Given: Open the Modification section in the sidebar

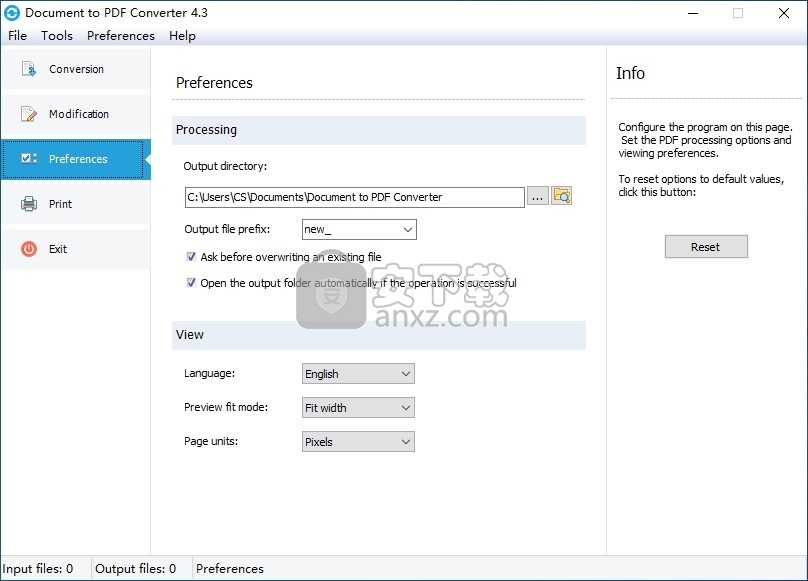Looking at the screenshot, I should pyautogui.click(x=76, y=114).
